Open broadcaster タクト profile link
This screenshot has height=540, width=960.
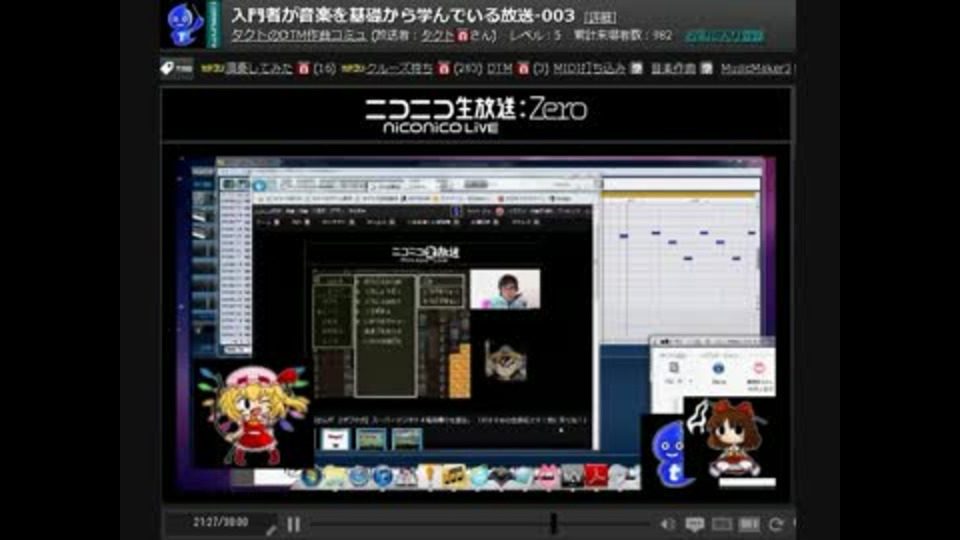[x=438, y=36]
